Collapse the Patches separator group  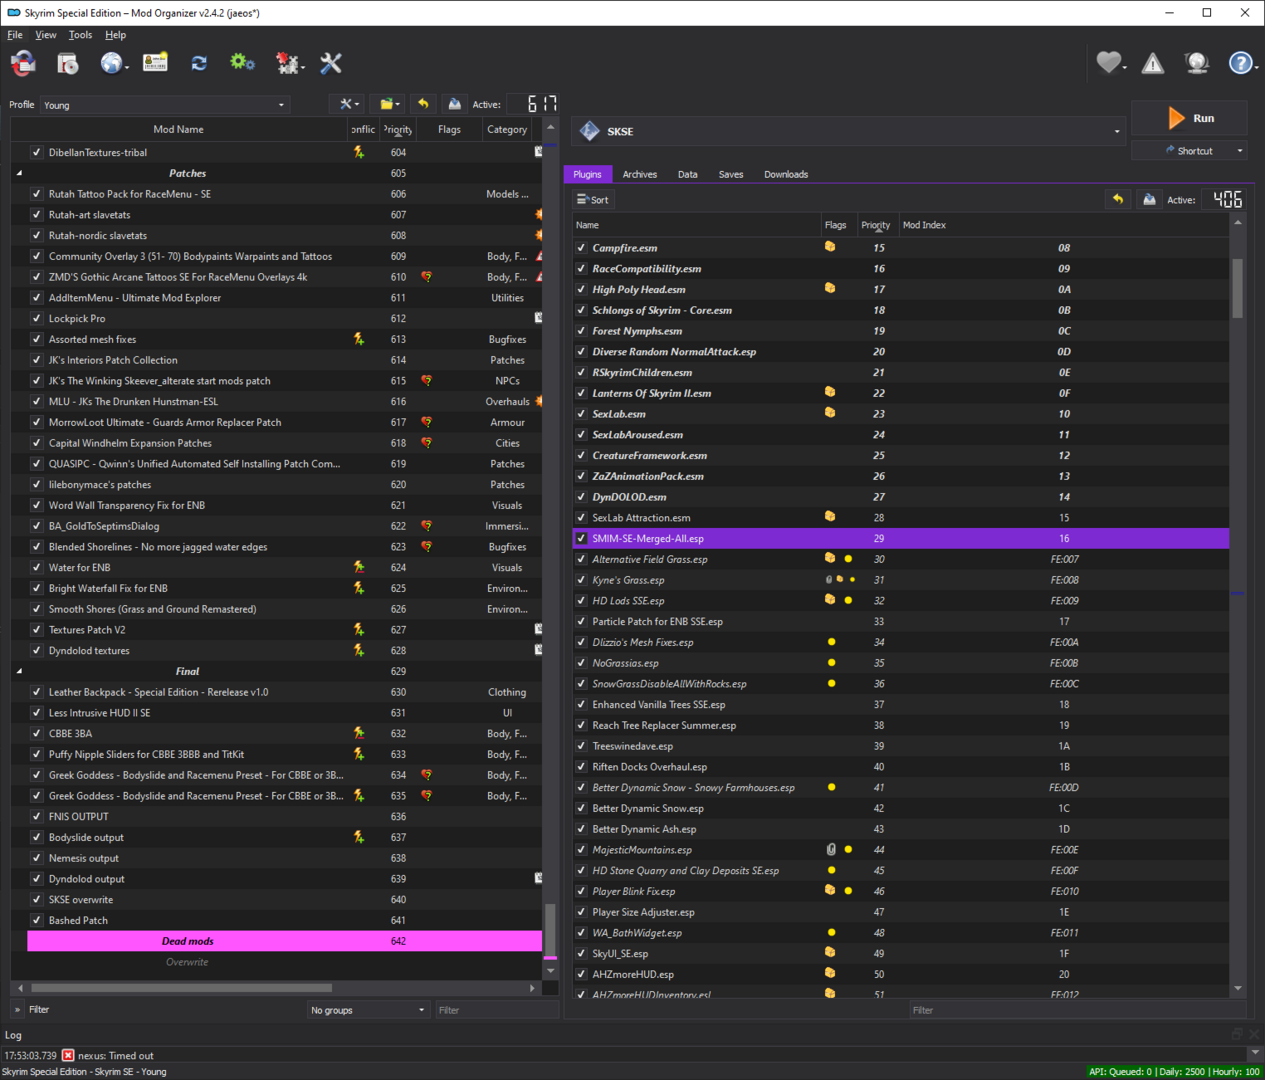[x=19, y=174]
